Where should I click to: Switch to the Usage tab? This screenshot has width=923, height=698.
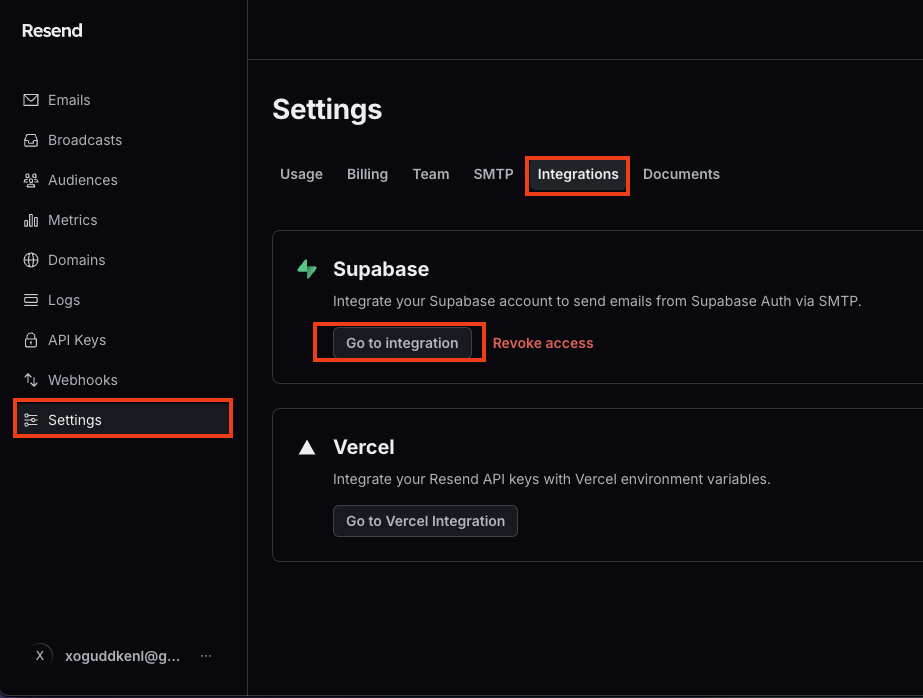(x=301, y=174)
